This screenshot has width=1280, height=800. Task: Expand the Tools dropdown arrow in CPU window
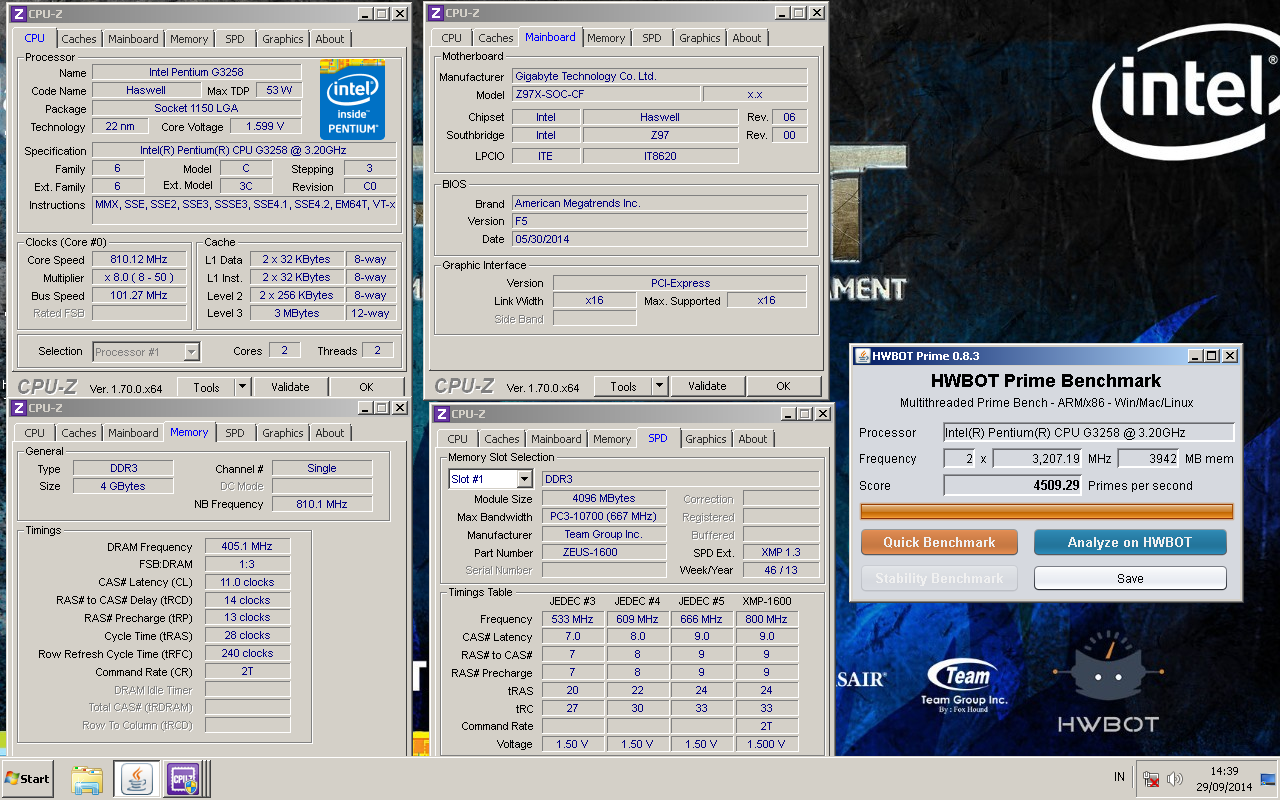click(241, 387)
